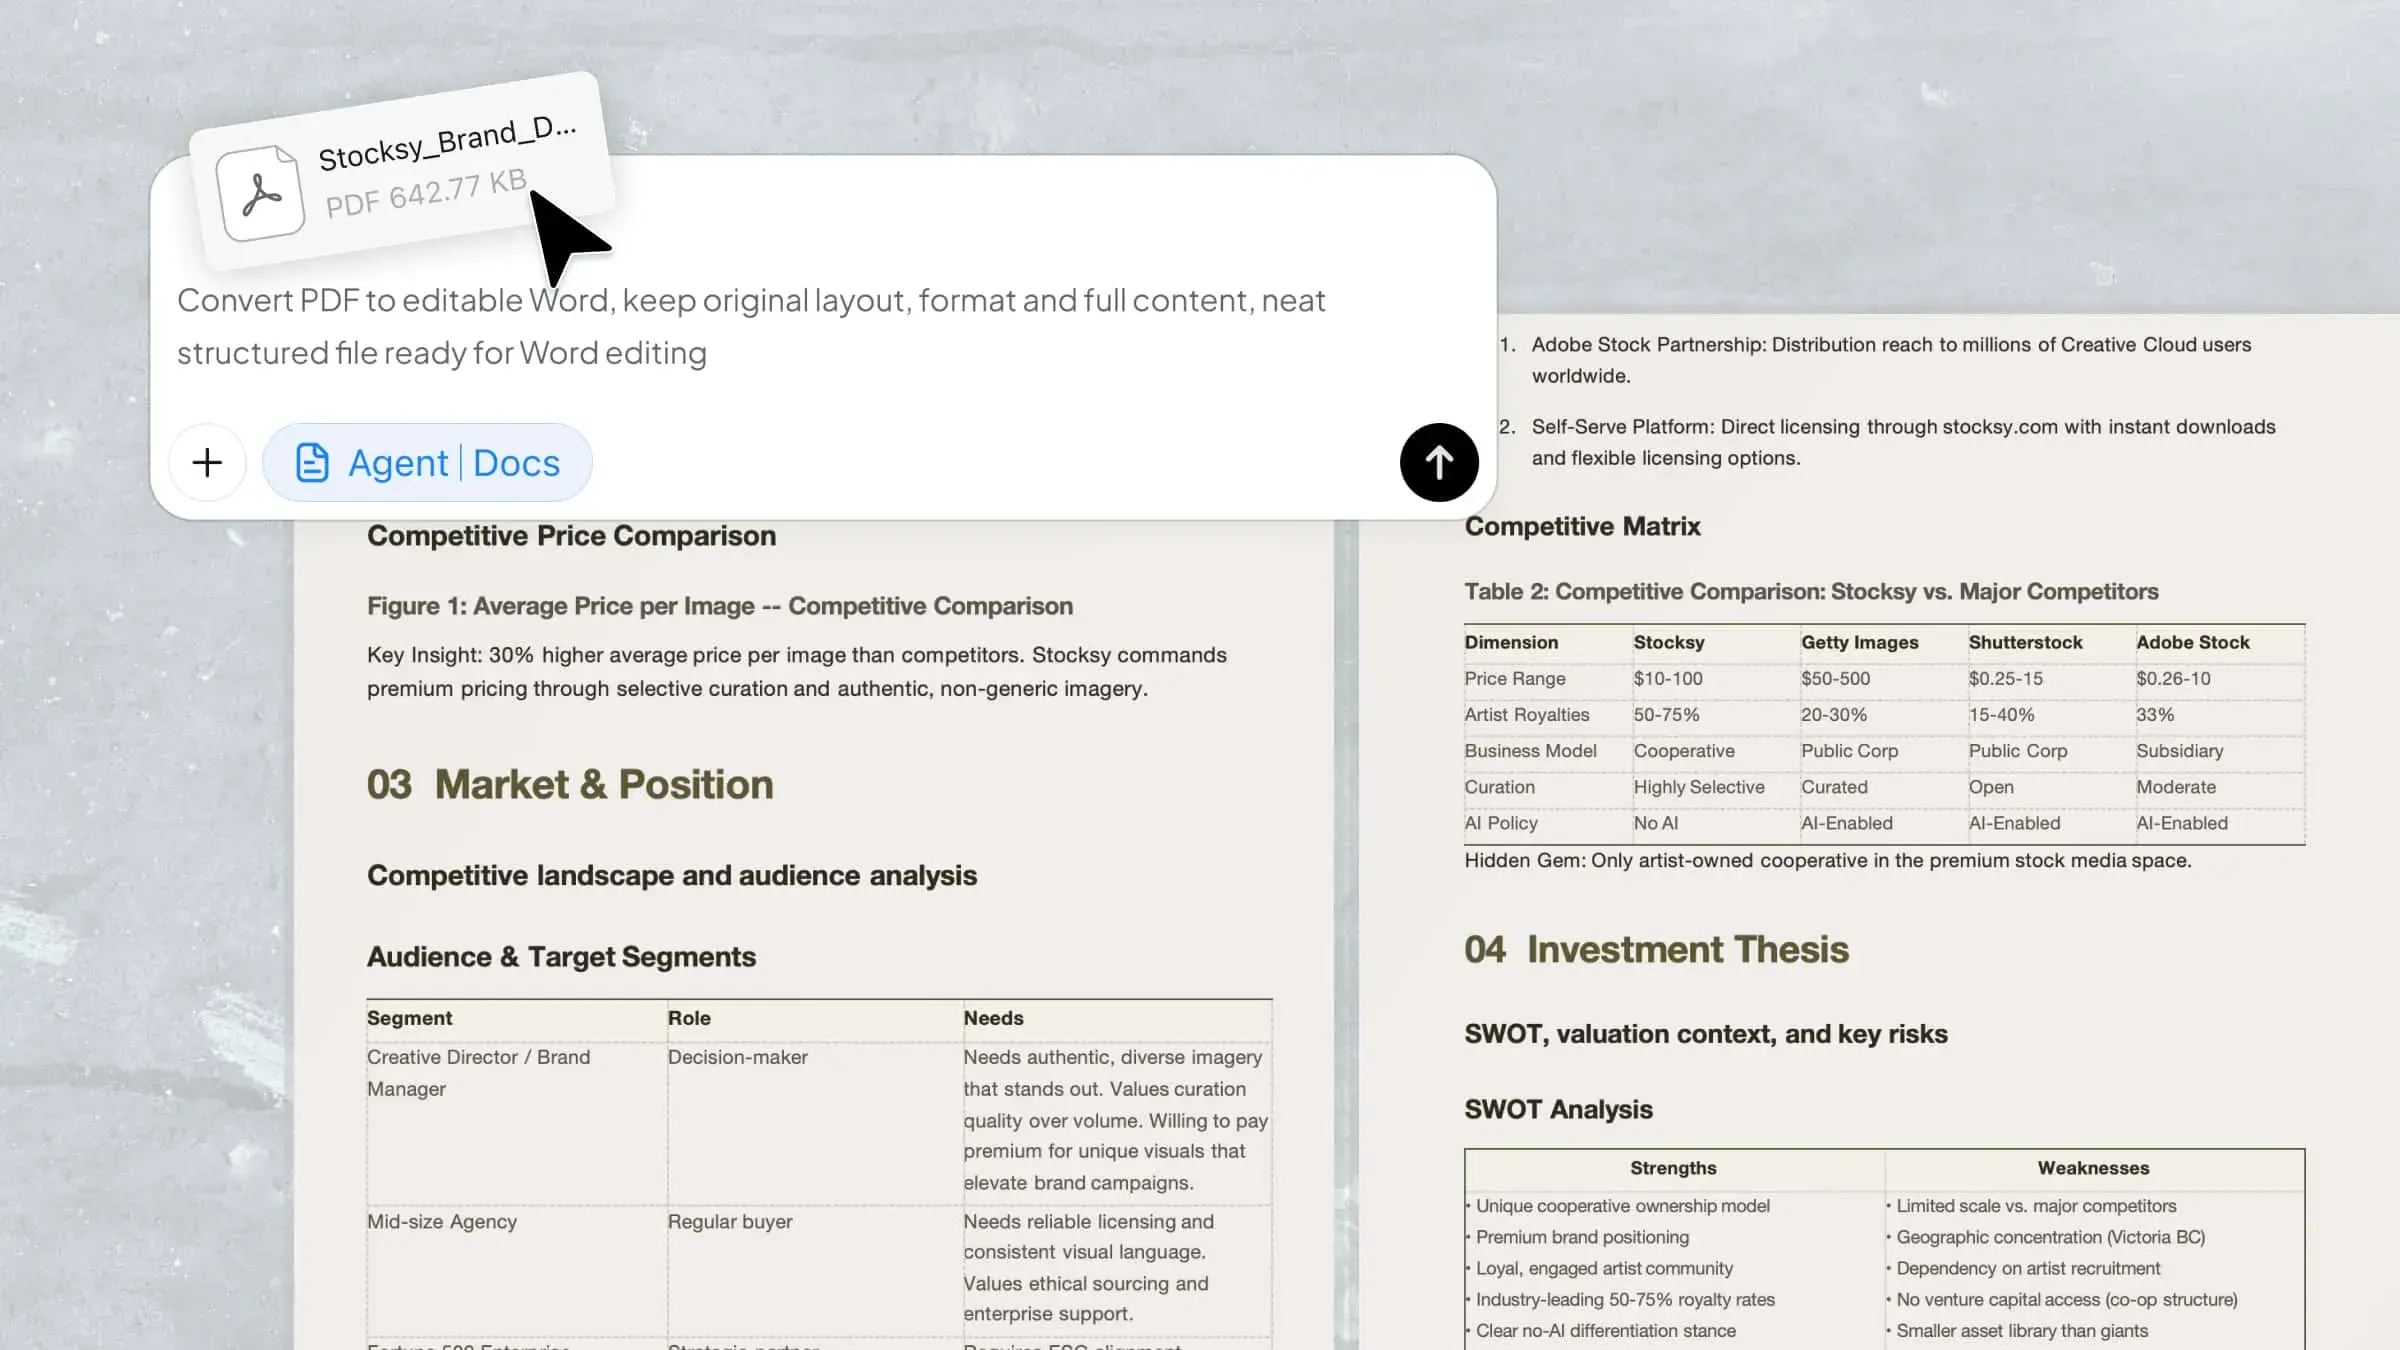The width and height of the screenshot is (2400, 1350).
Task: Click 'Smaller asset library than giants' bullet
Action: 2022,1330
